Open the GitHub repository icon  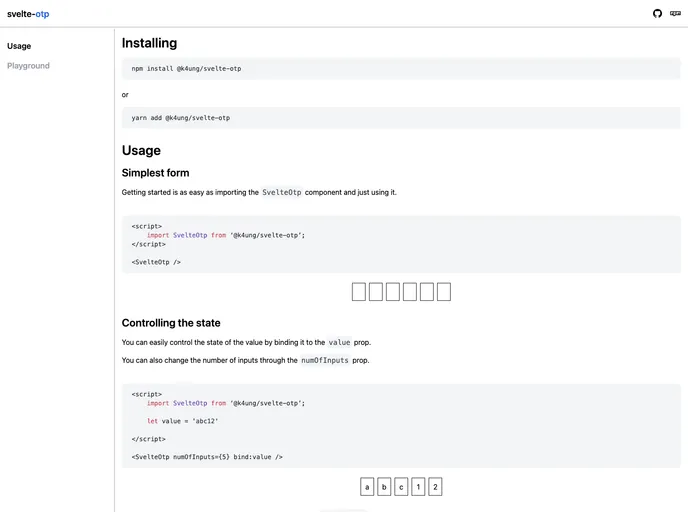pos(657,13)
